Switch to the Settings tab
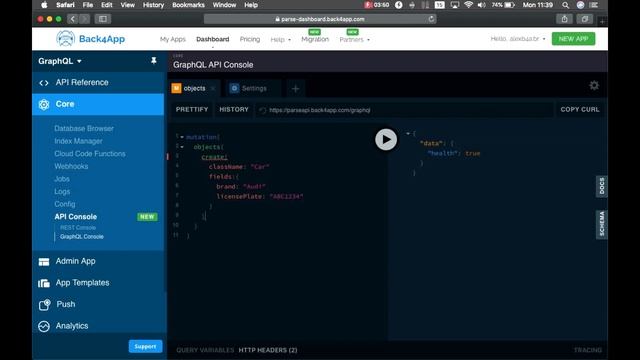The image size is (640, 360). click(254, 89)
